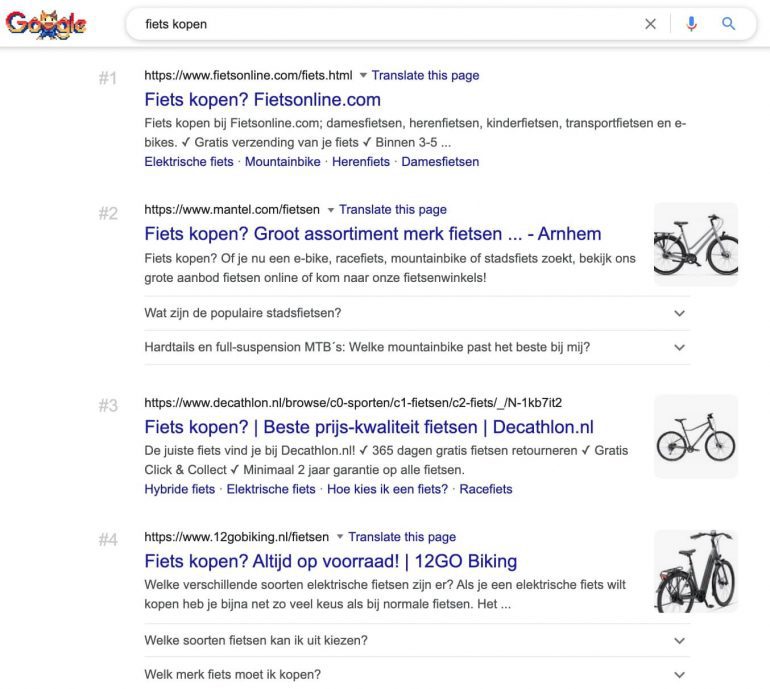Open Hybride fiets sitelink under Decathlon
The image size is (770, 689).
[x=179, y=489]
